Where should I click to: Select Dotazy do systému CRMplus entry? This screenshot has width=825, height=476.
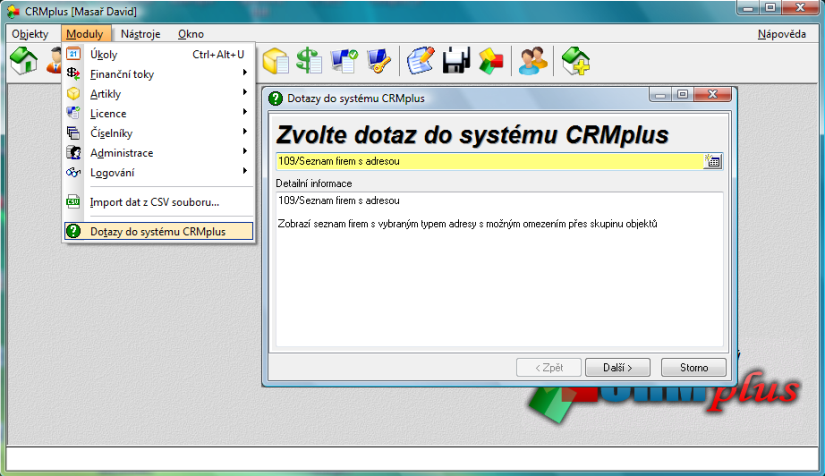[x=159, y=231]
